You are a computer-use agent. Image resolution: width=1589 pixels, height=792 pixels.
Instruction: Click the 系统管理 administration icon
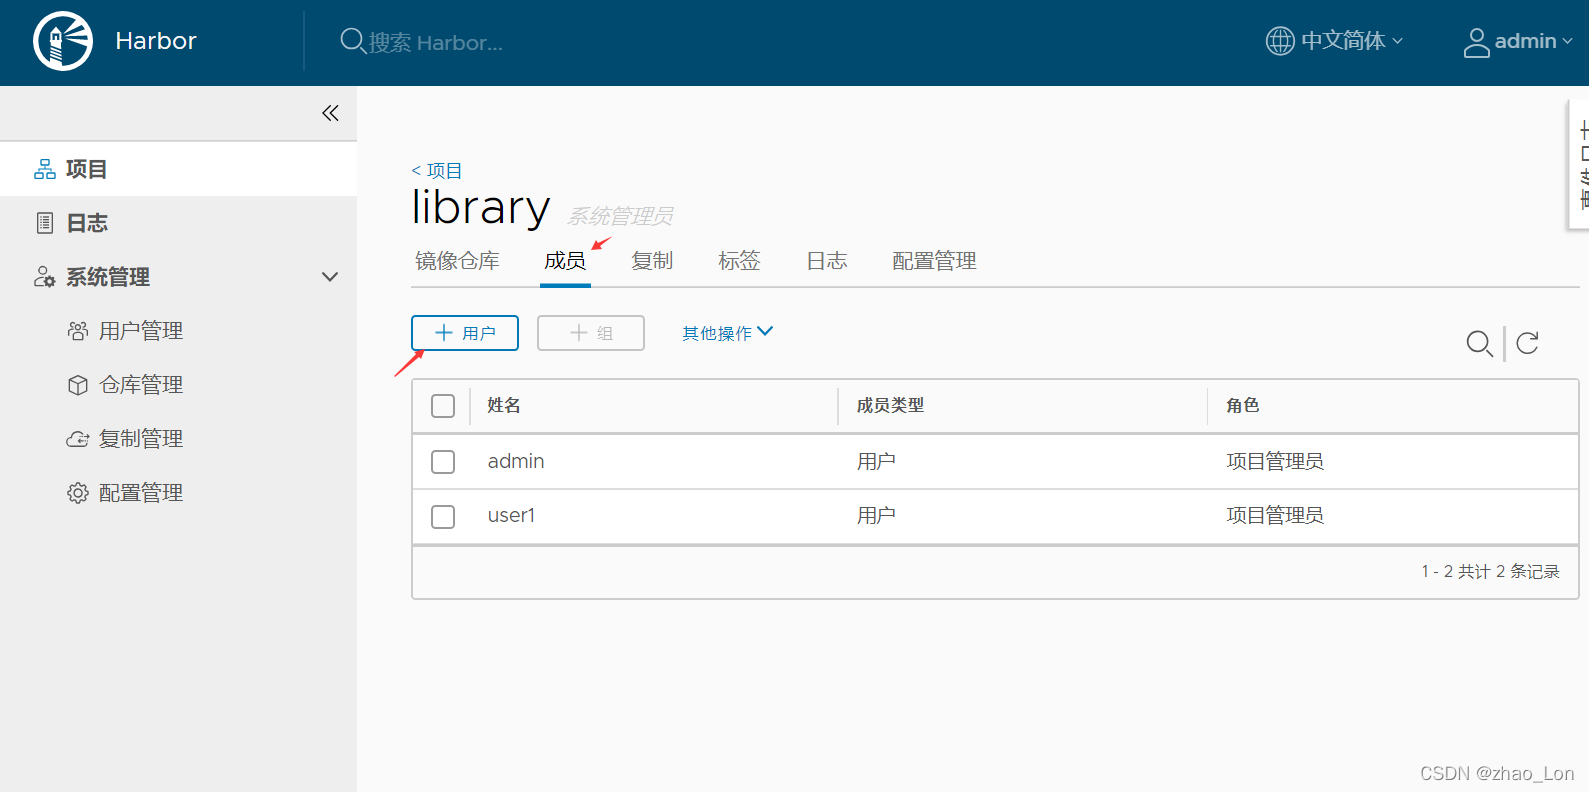(x=45, y=277)
